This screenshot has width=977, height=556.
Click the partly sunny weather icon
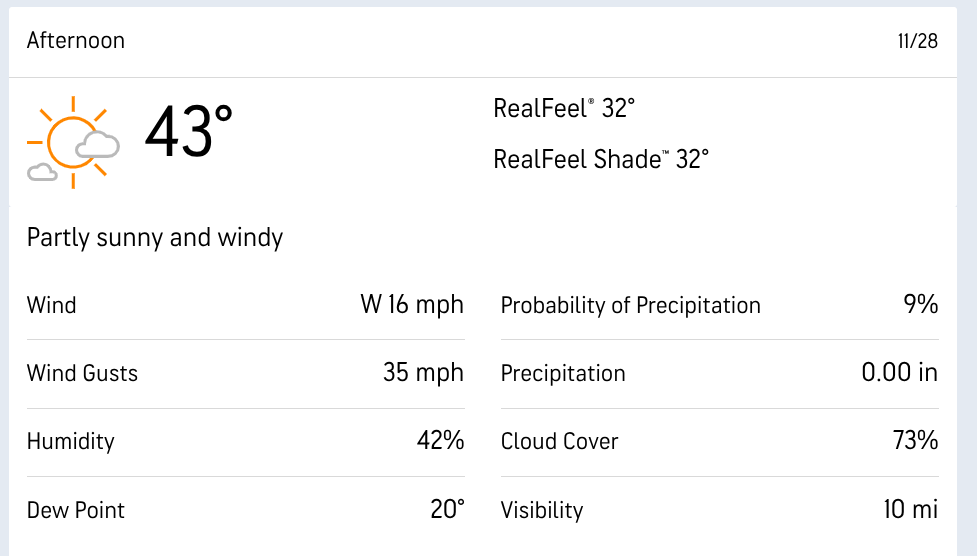click(x=73, y=141)
